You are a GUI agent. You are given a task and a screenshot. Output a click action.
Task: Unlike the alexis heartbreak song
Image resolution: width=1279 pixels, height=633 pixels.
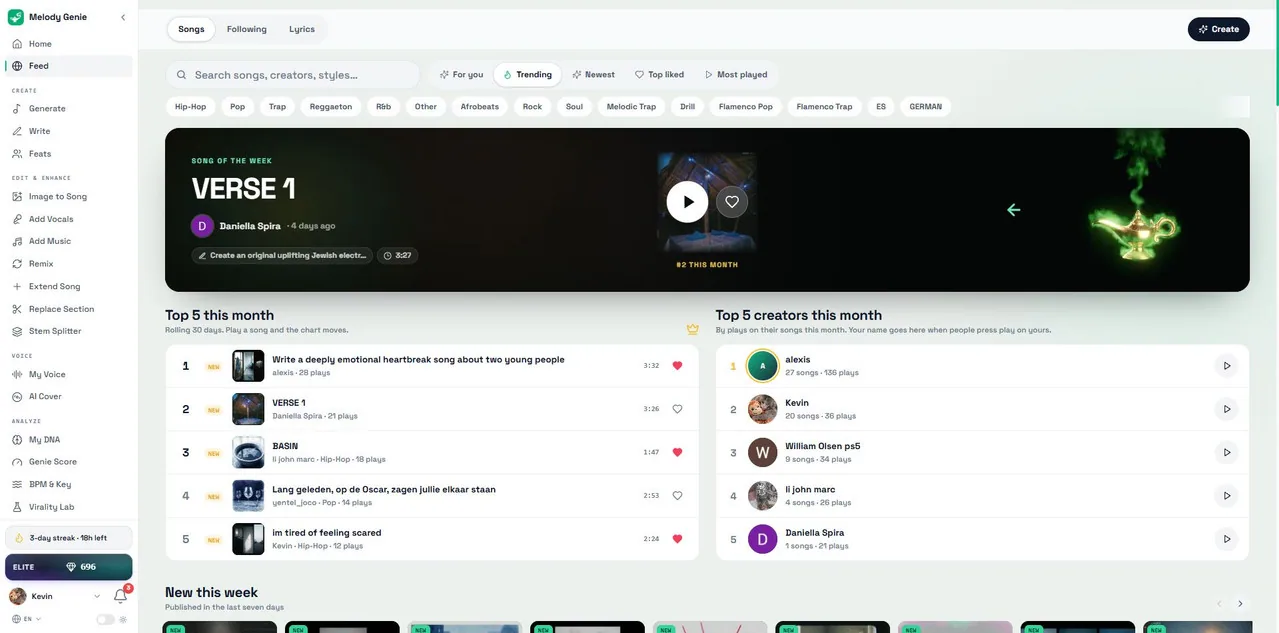677,366
